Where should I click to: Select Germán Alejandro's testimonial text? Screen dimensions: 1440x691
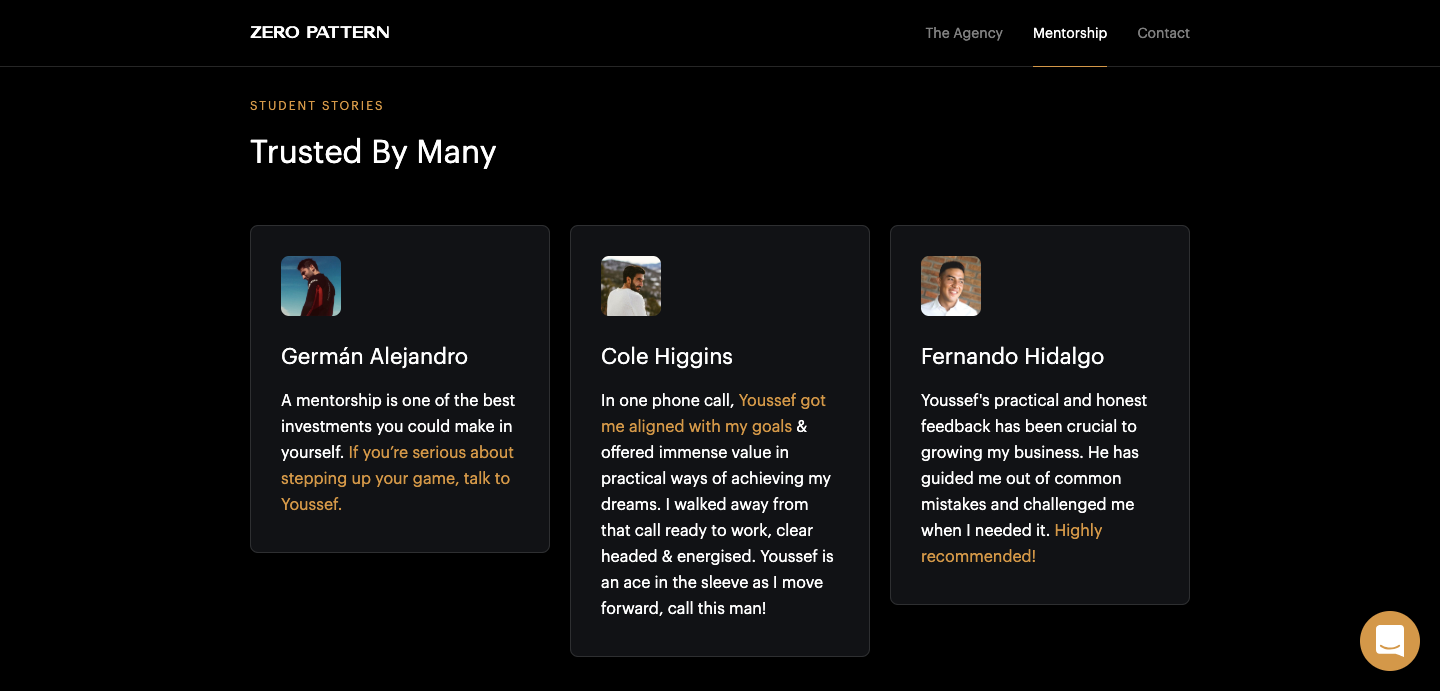(399, 452)
